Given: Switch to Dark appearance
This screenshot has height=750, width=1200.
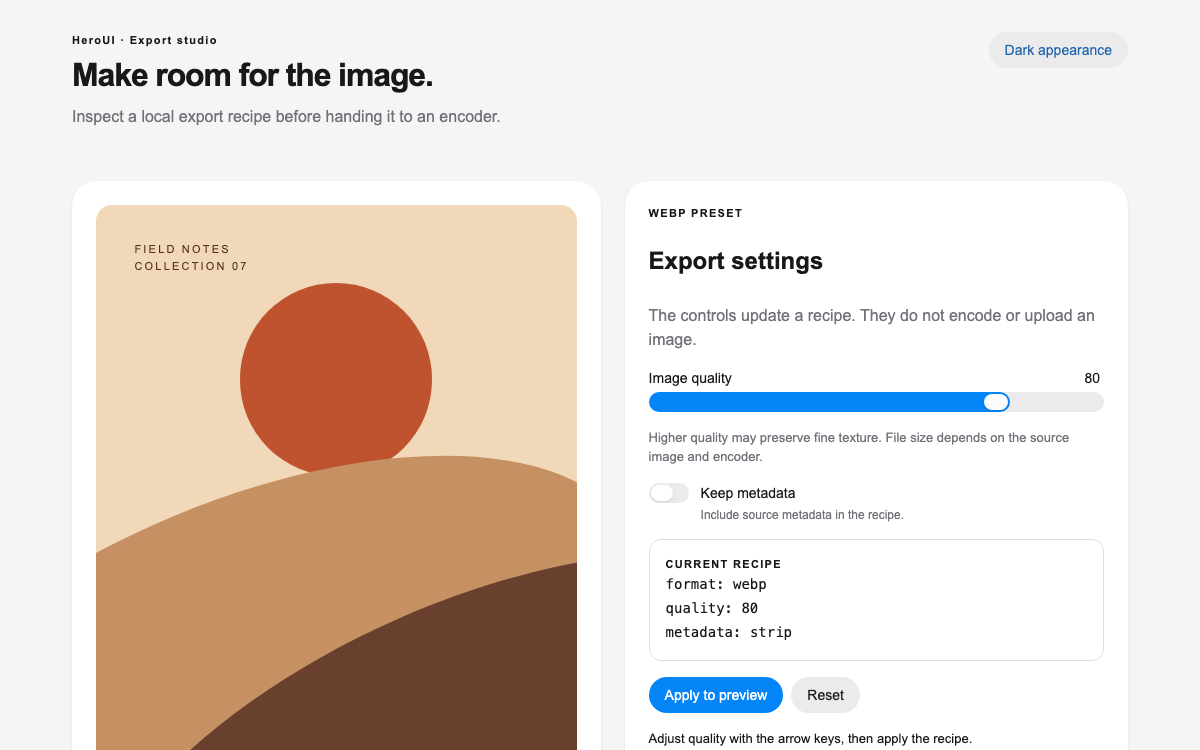Looking at the screenshot, I should [x=1058, y=50].
